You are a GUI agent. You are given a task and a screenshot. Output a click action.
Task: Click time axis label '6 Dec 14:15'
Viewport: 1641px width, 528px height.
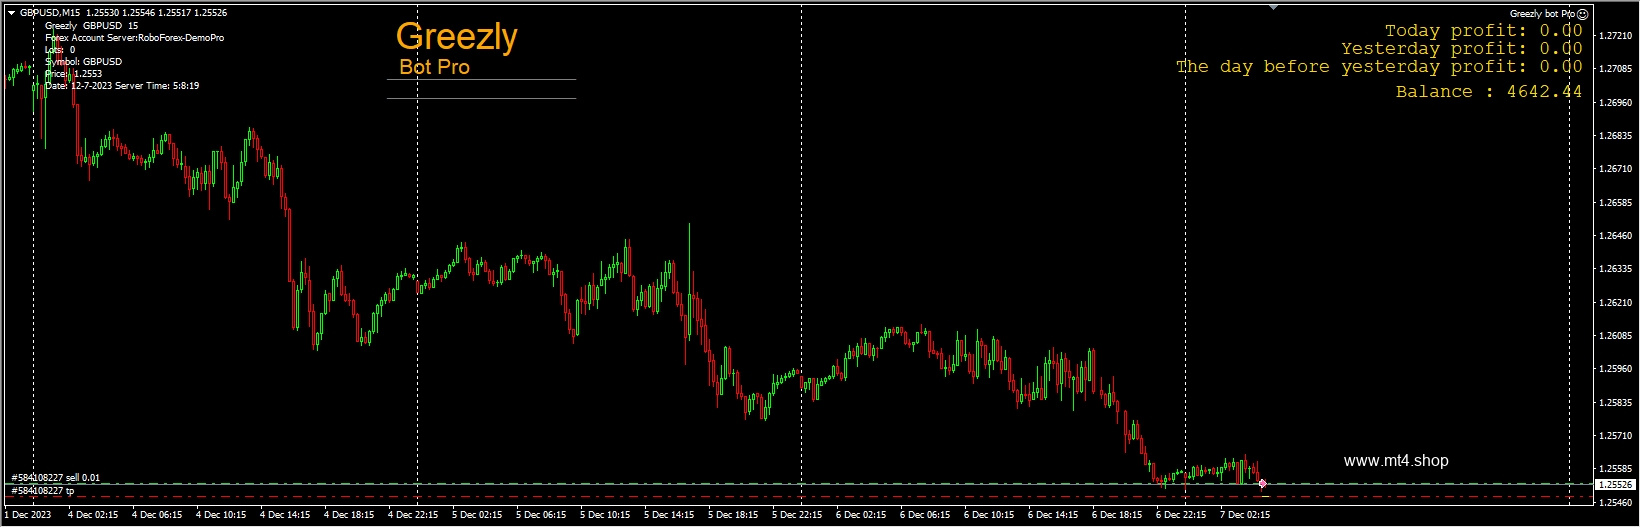pyautogui.click(x=1053, y=515)
